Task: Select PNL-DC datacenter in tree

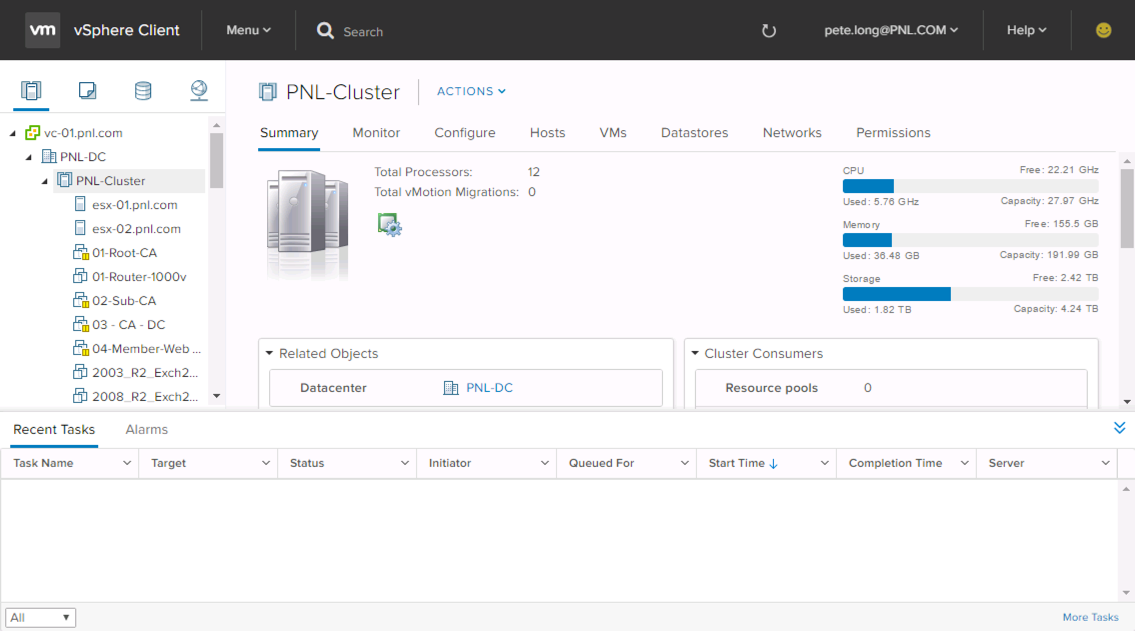Action: click(83, 156)
